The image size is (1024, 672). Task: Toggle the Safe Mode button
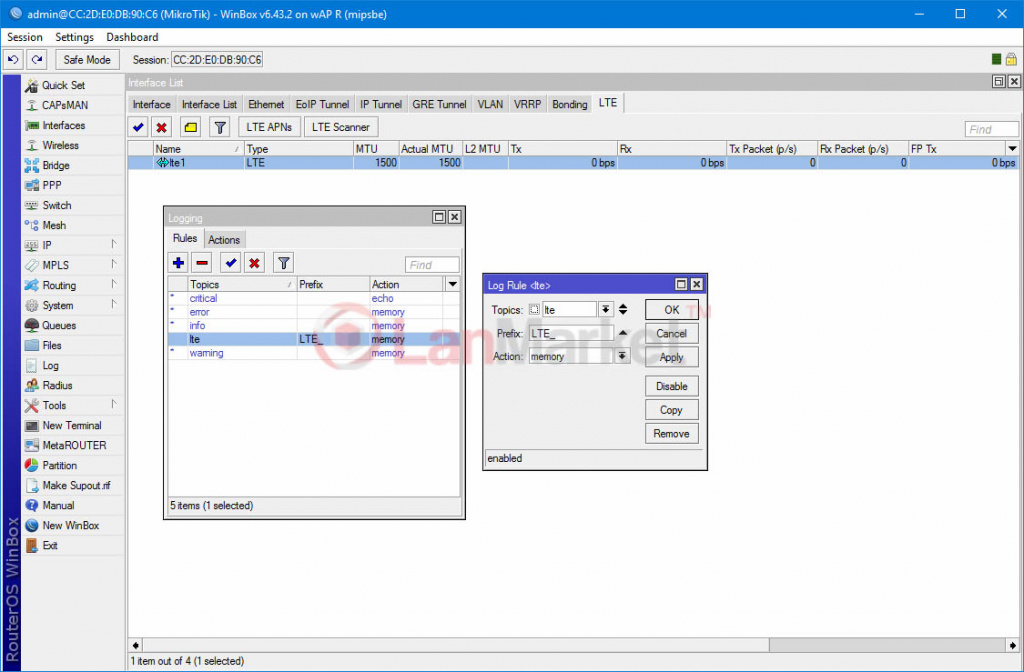tap(87, 60)
